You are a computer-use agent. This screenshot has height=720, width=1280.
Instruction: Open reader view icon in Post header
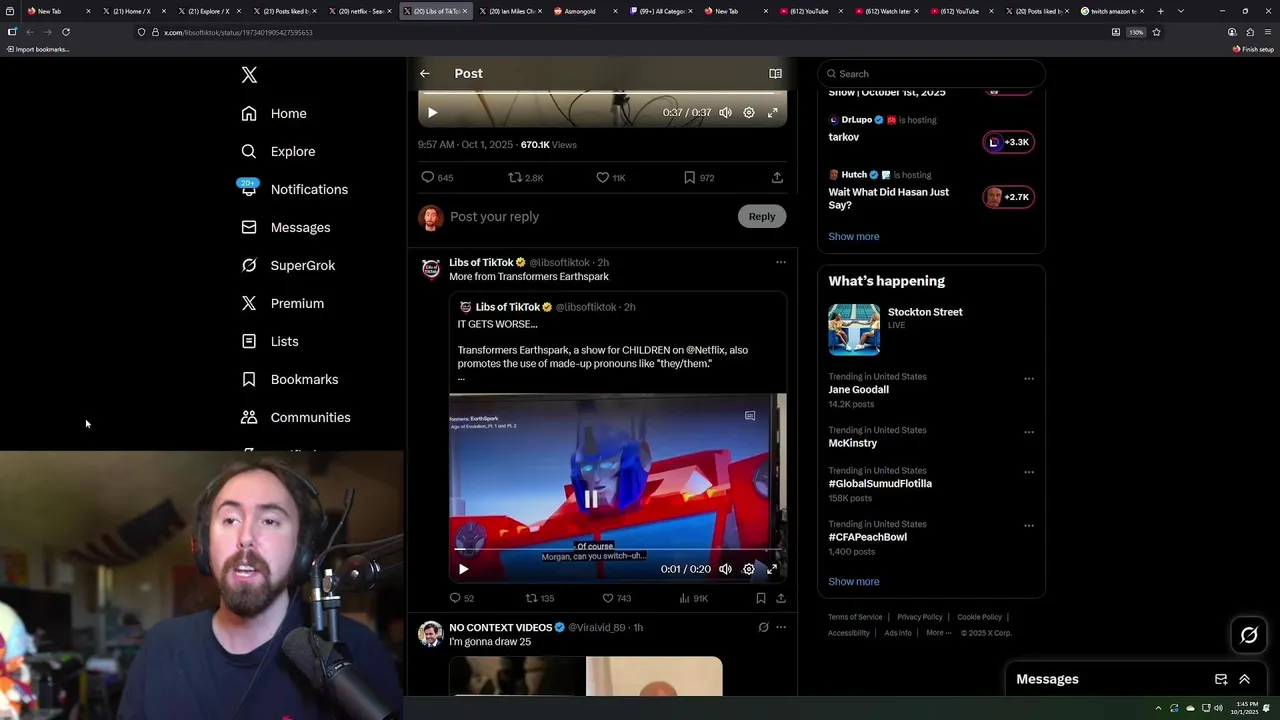tap(775, 74)
